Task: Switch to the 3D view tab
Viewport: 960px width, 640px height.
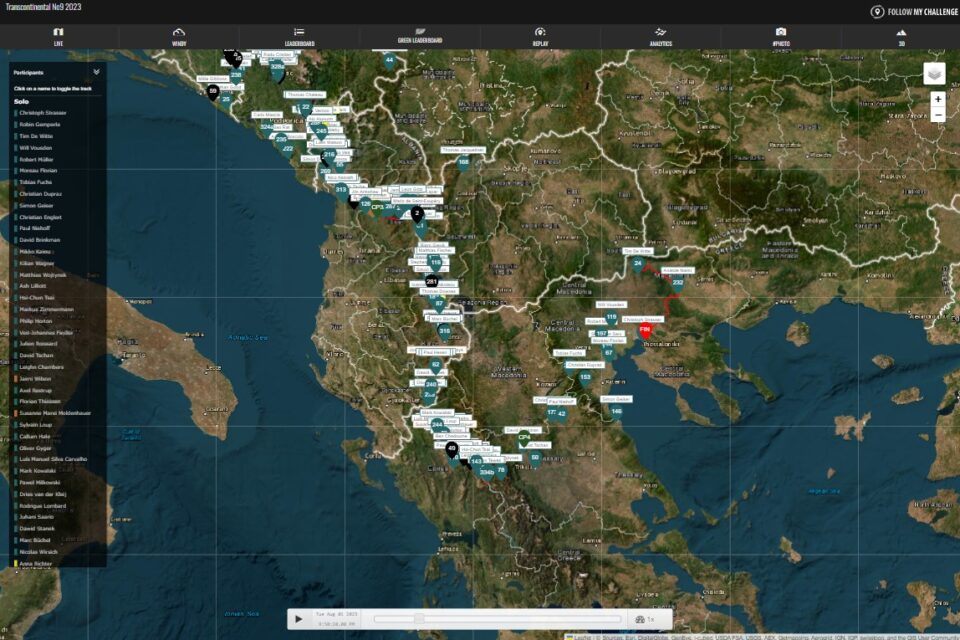Action: 901,37
